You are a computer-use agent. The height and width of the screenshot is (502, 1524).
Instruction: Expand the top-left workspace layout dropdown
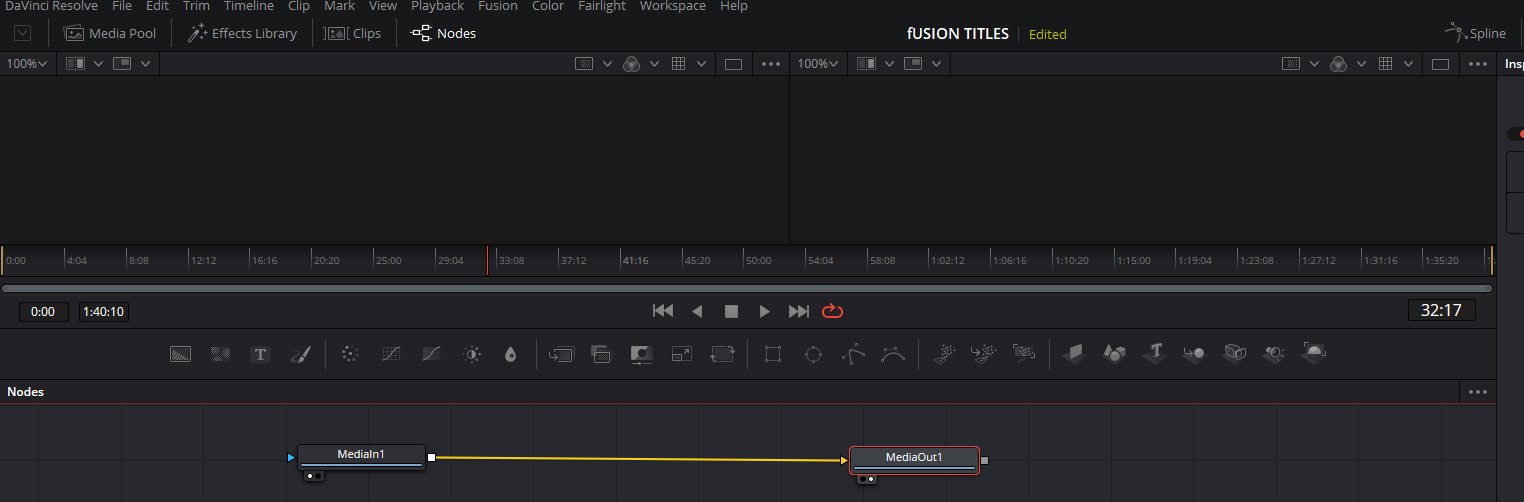click(23, 33)
